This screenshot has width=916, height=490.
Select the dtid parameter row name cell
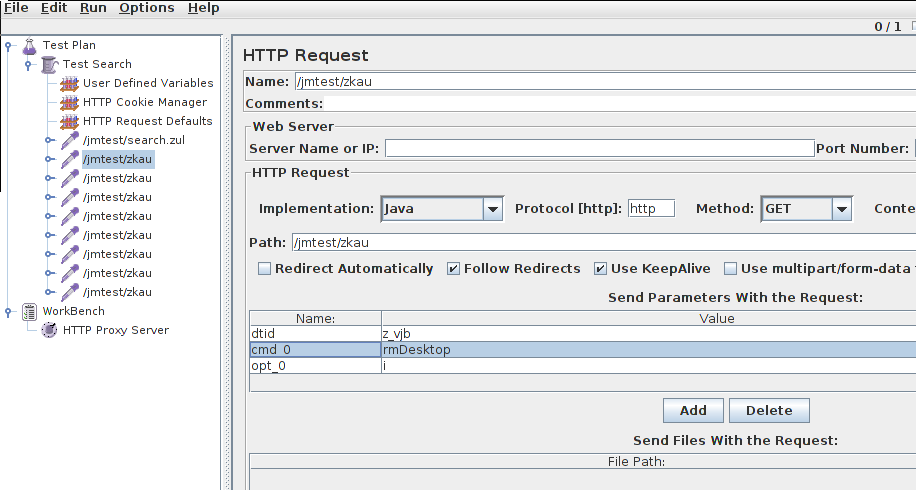tap(315, 333)
